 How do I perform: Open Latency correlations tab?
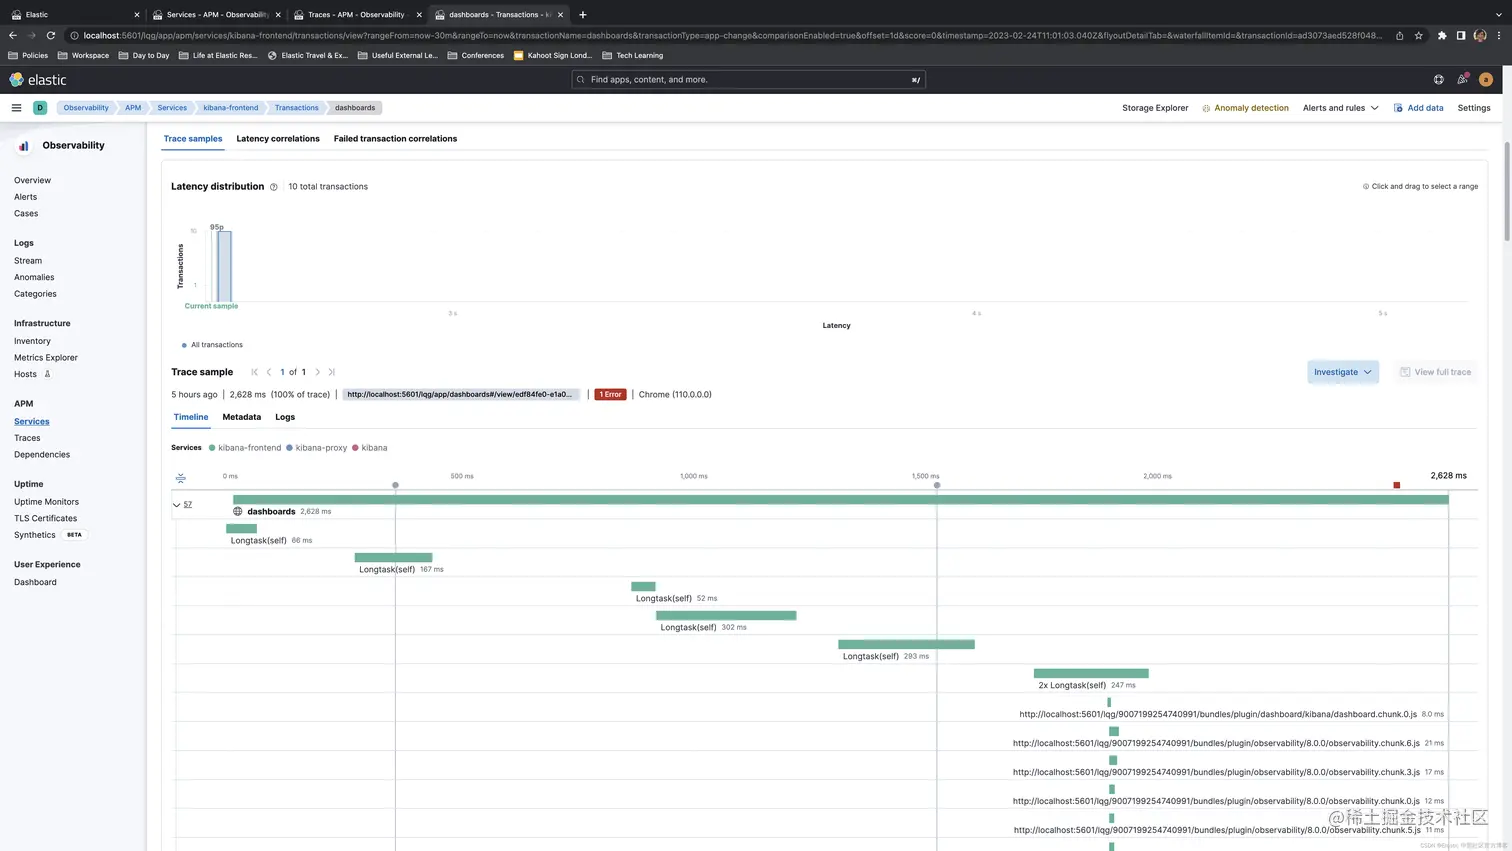point(278,139)
